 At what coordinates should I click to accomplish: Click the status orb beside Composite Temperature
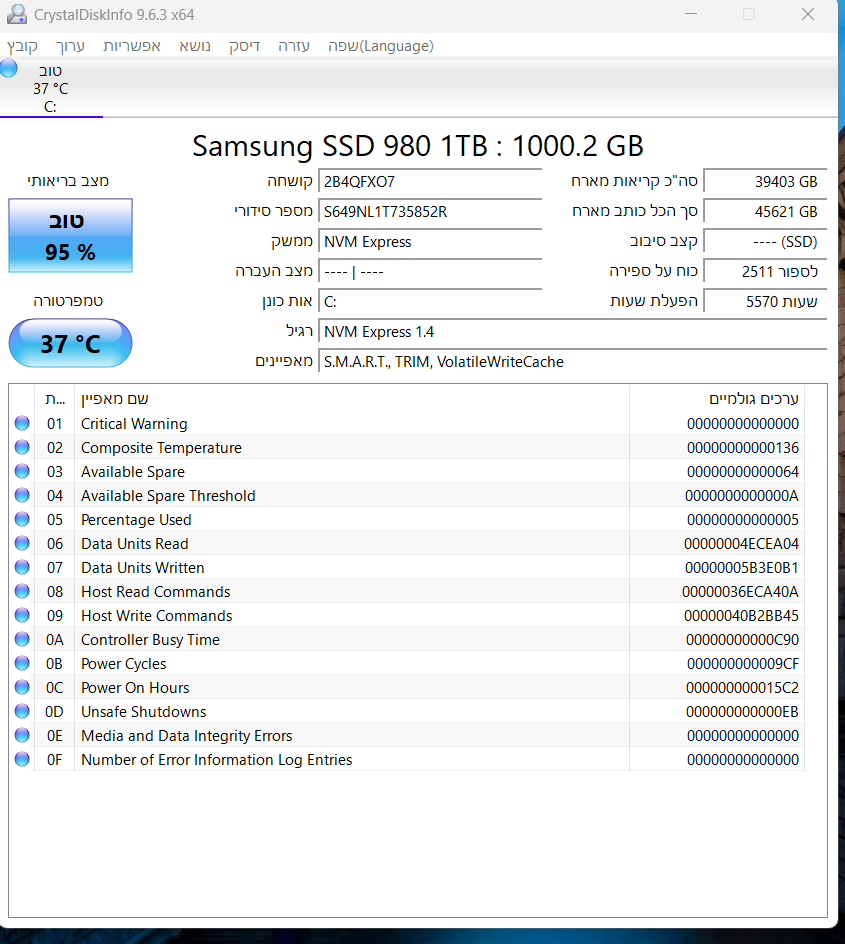(x=22, y=447)
